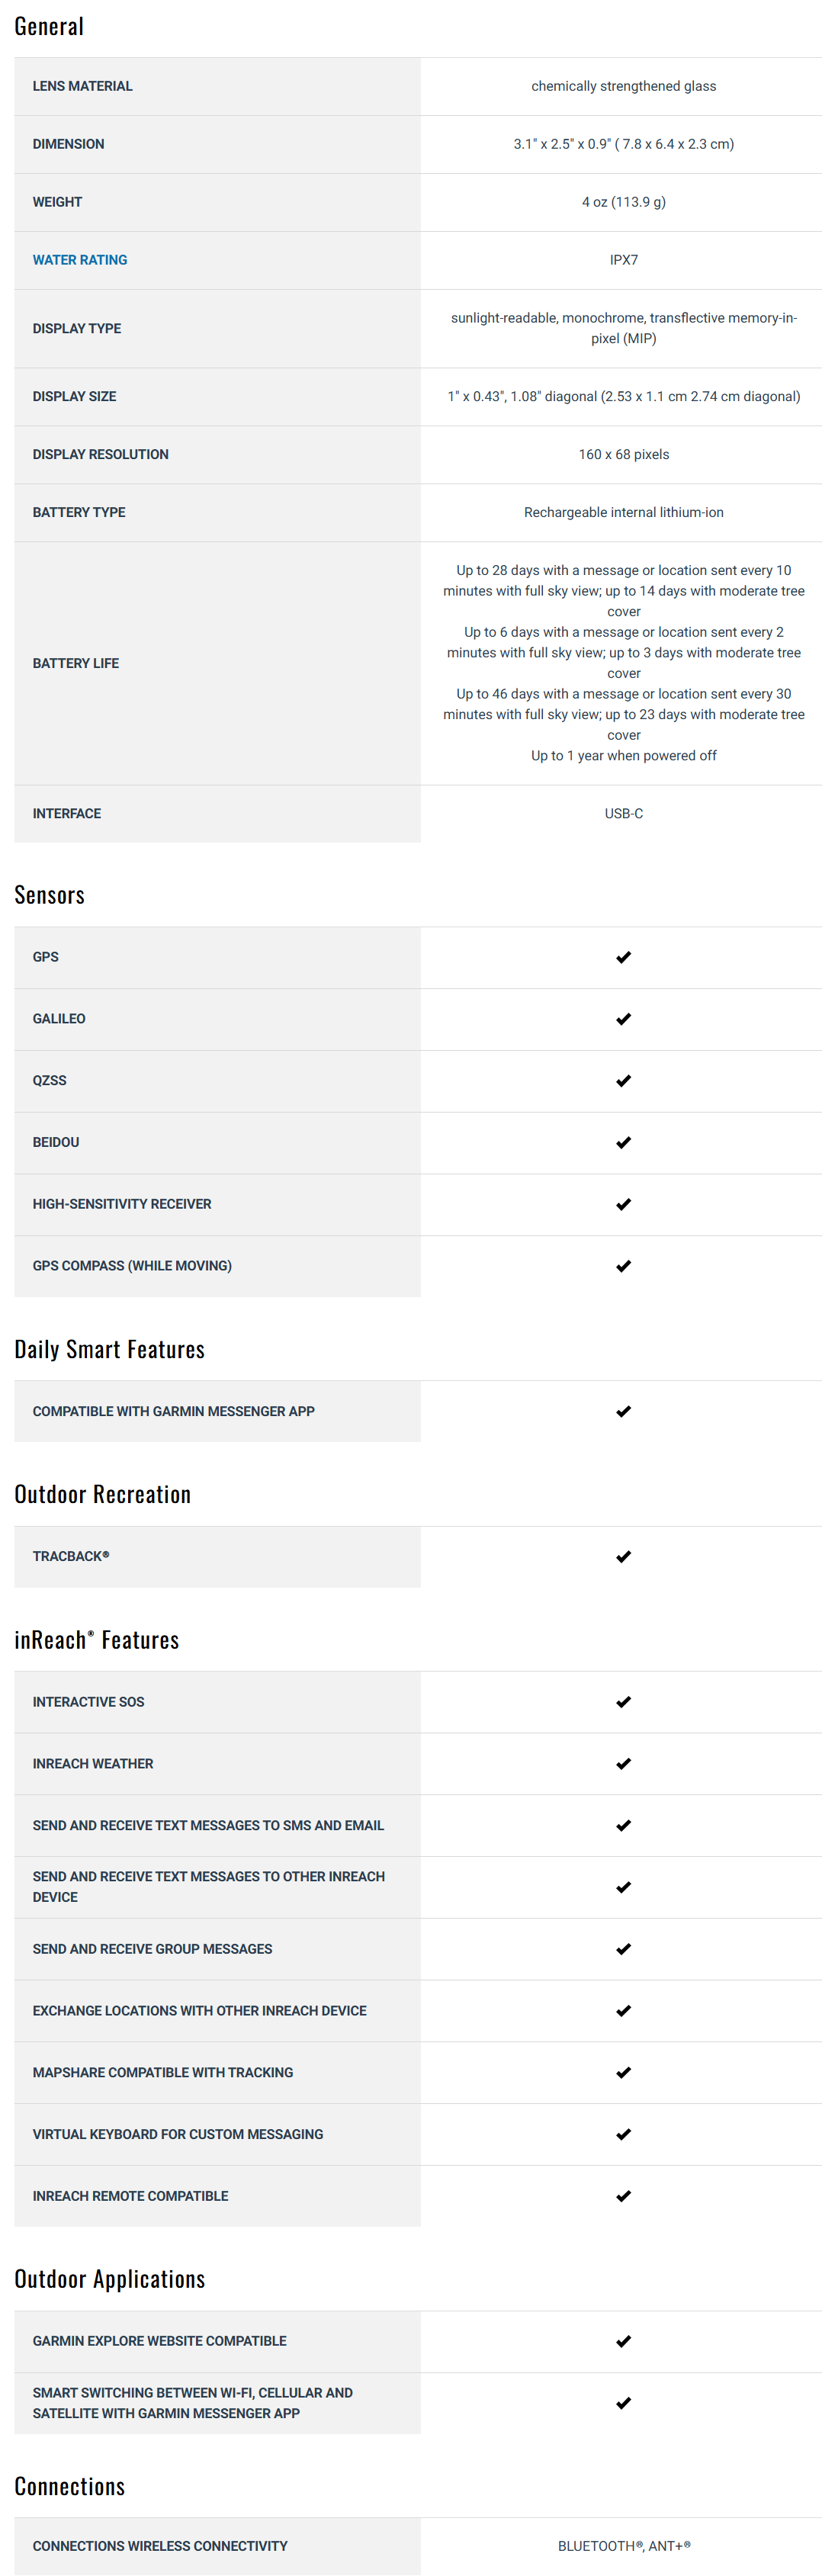Image resolution: width=822 pixels, height=2576 pixels.
Task: Click the TracBack checkmark icon
Action: [x=623, y=1556]
